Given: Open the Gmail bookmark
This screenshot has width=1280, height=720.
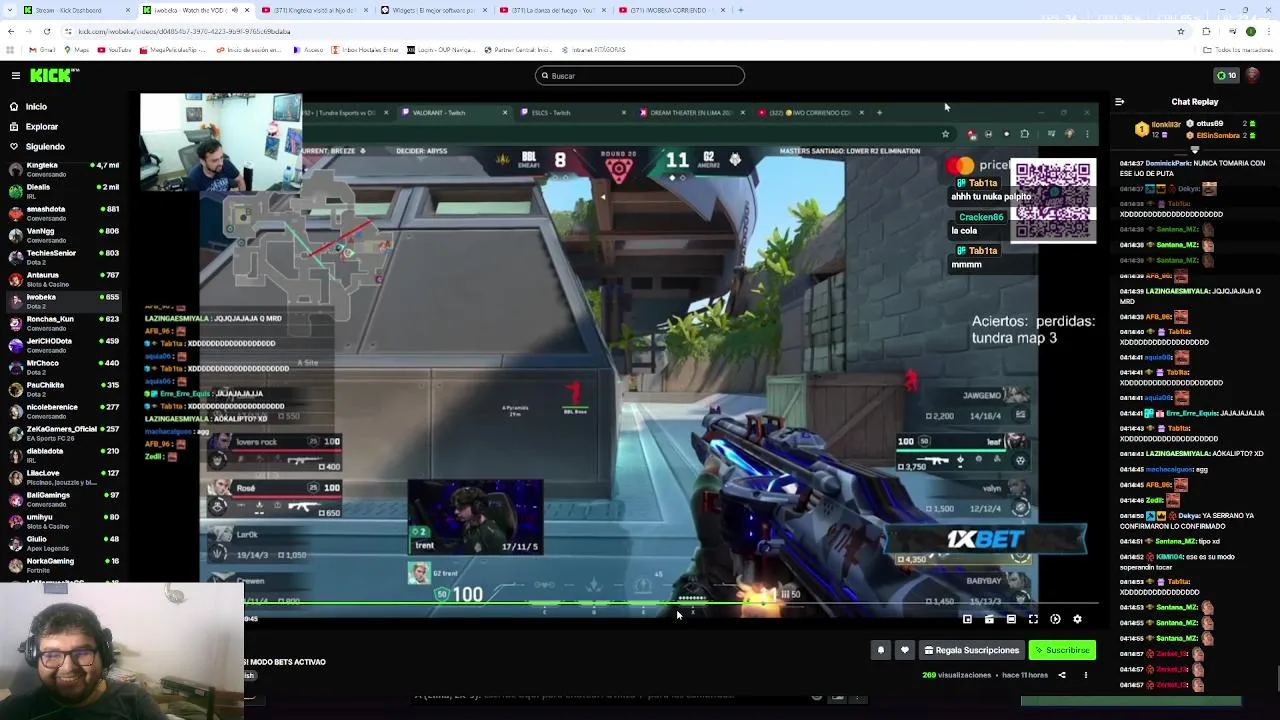Looking at the screenshot, I should [42, 50].
